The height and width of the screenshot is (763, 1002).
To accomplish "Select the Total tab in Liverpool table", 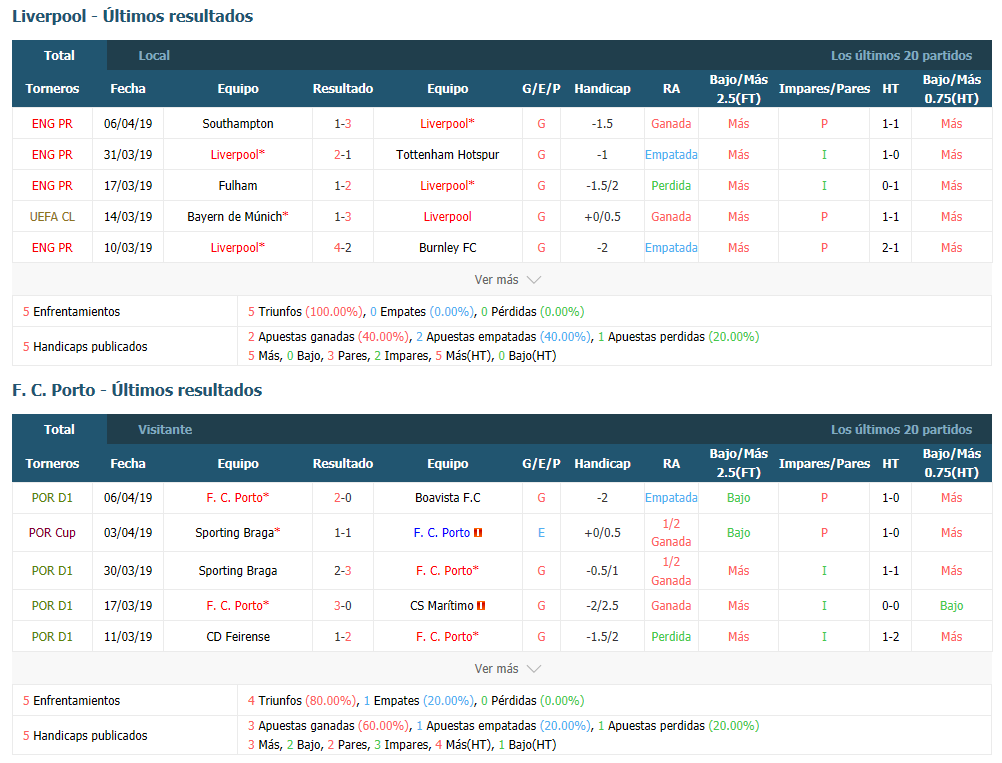I will pyautogui.click(x=59, y=56).
